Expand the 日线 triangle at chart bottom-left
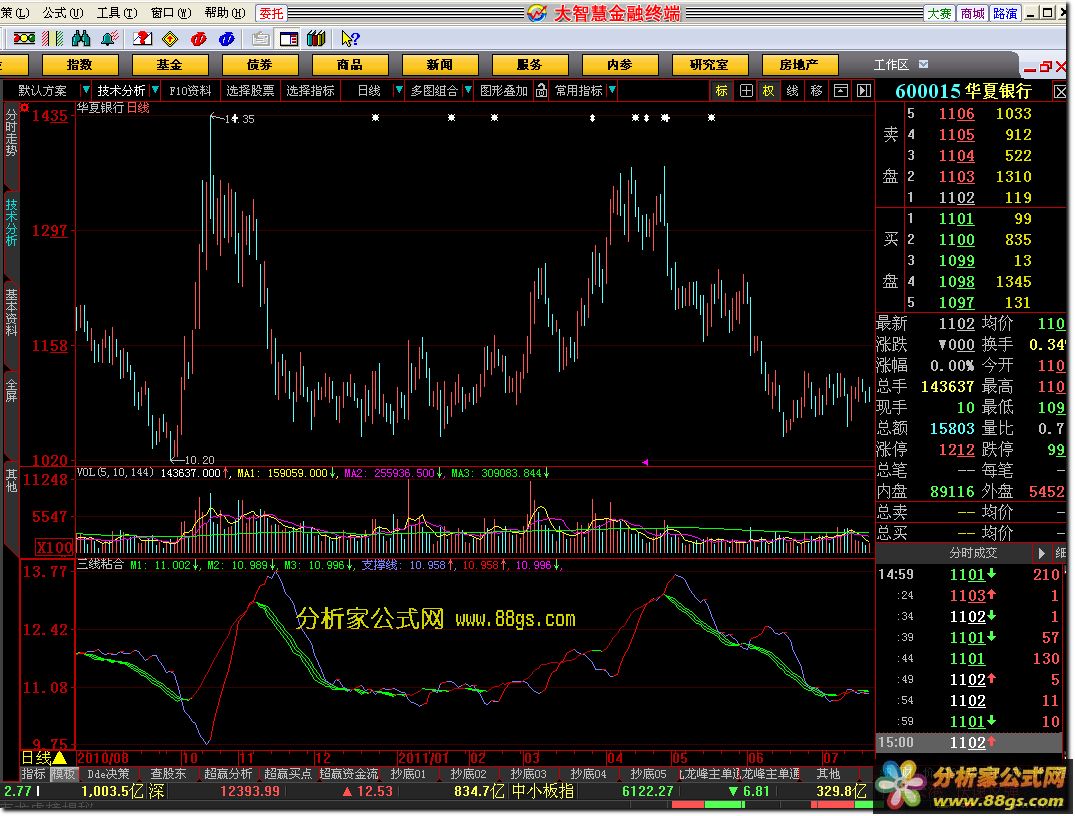 [x=60, y=758]
